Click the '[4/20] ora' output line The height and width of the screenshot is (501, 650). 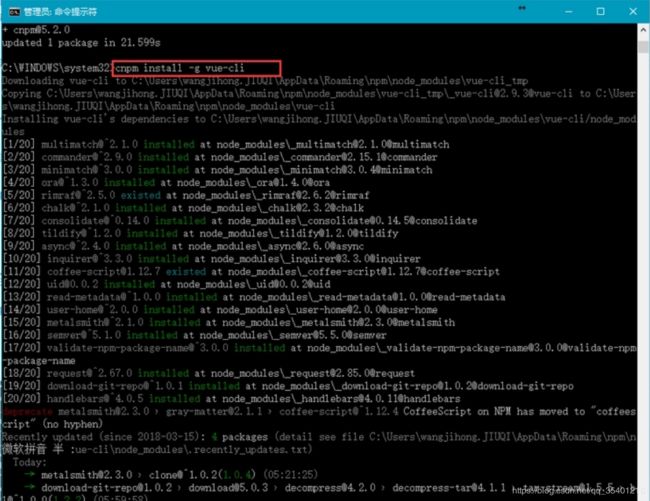click(x=166, y=183)
